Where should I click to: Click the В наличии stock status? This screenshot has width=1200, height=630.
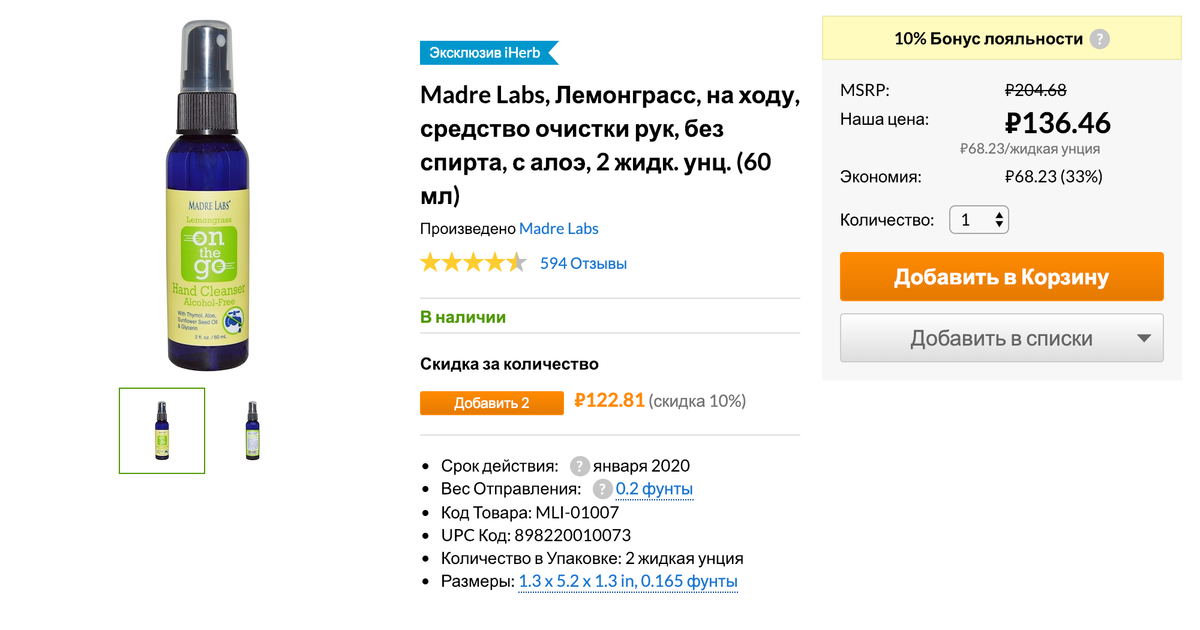463,317
